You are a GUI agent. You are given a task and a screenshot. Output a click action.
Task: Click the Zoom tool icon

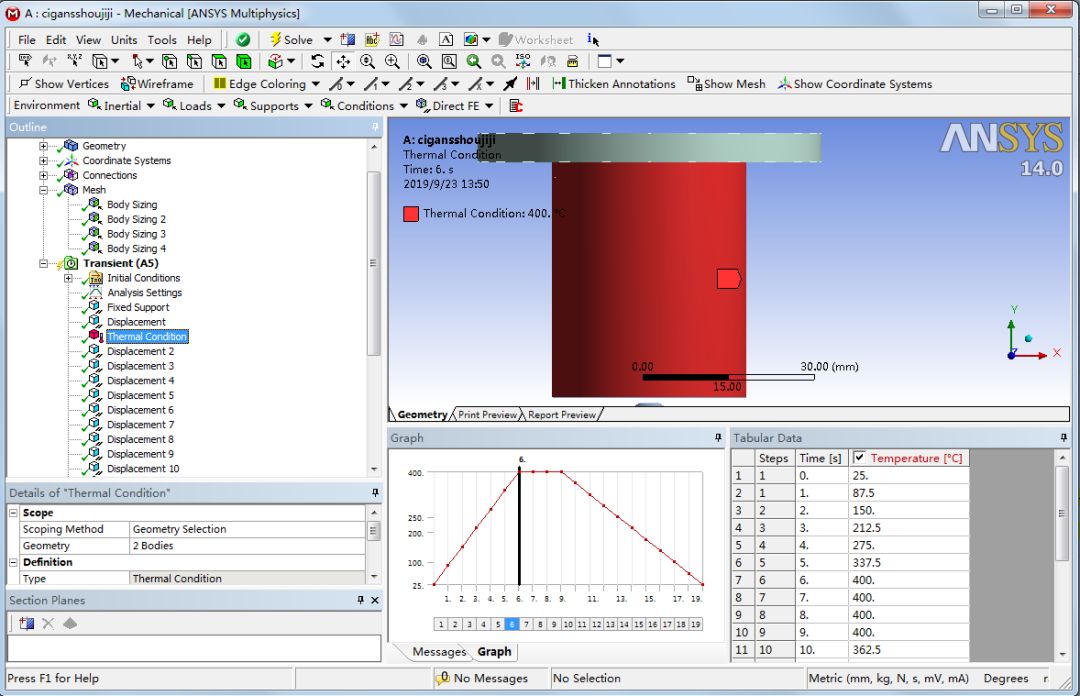[x=367, y=61]
